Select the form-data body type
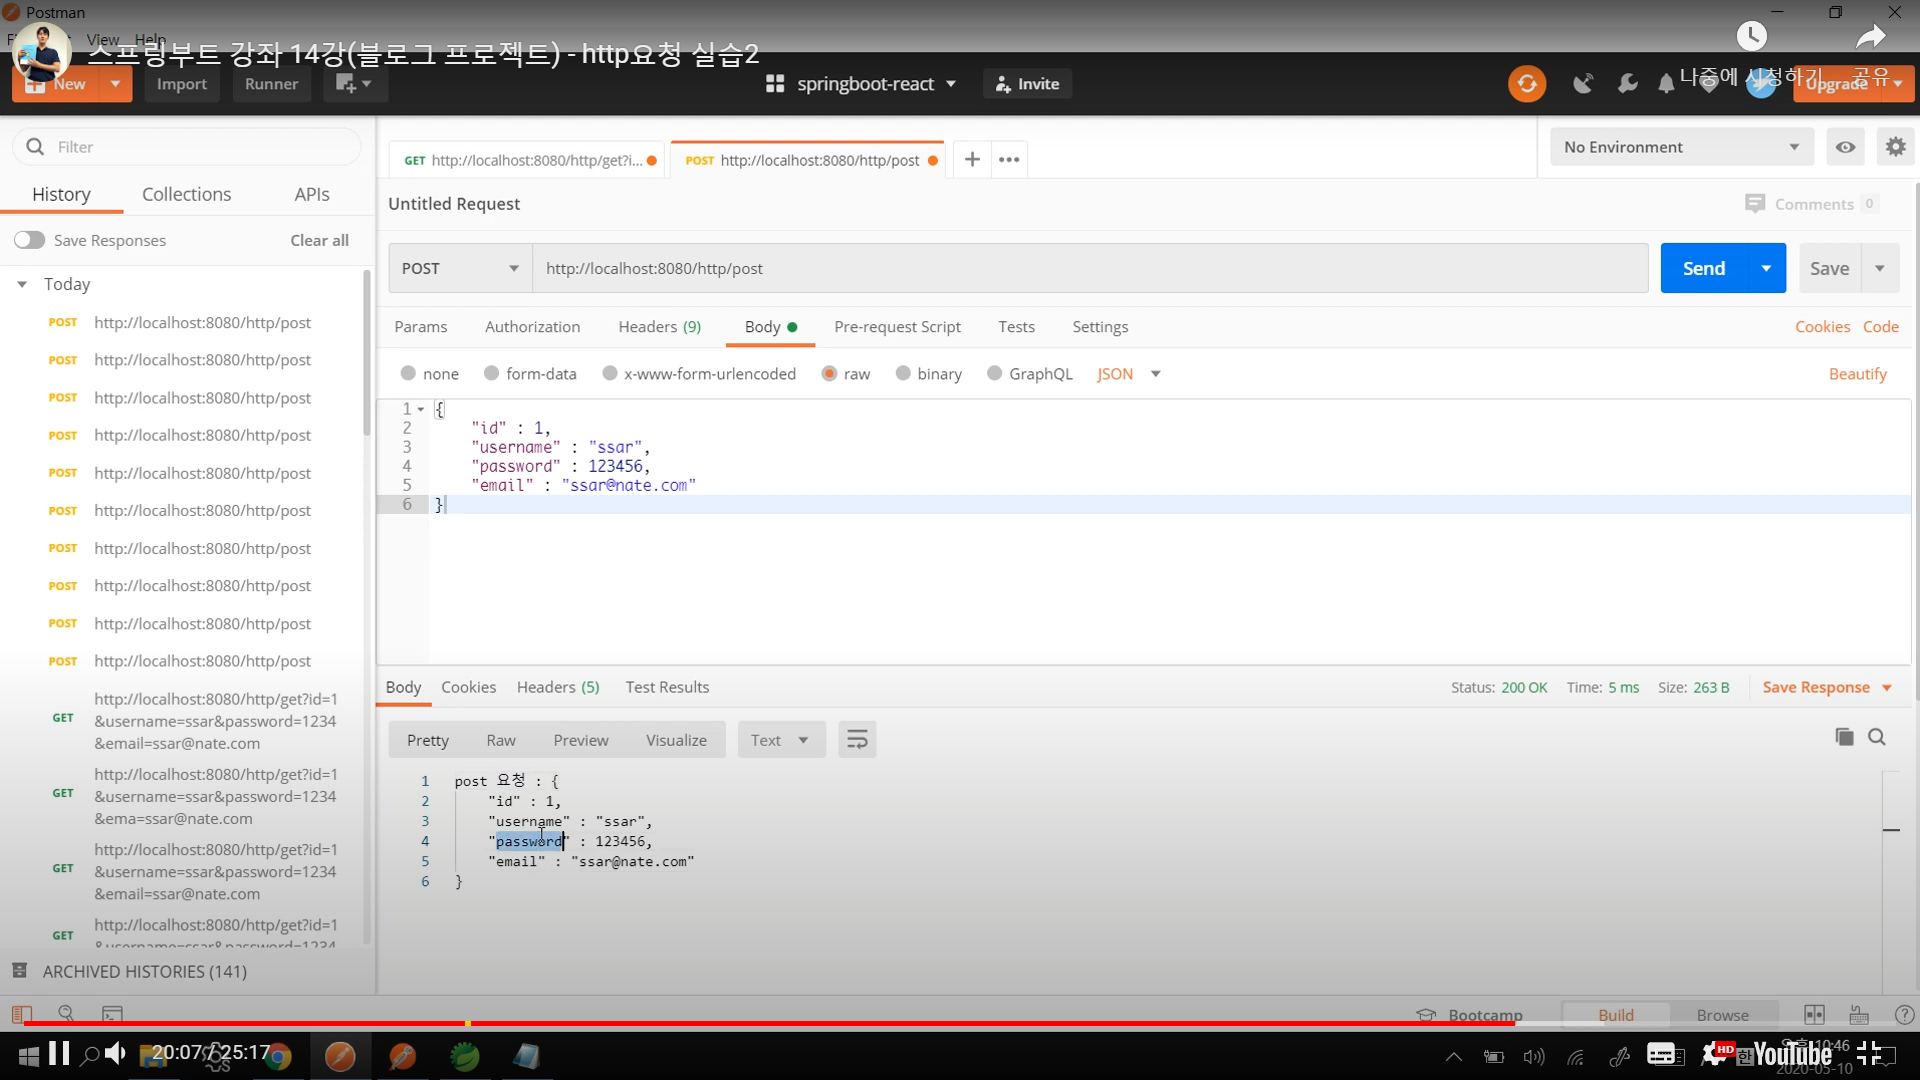This screenshot has width=1920, height=1080. 491,373
